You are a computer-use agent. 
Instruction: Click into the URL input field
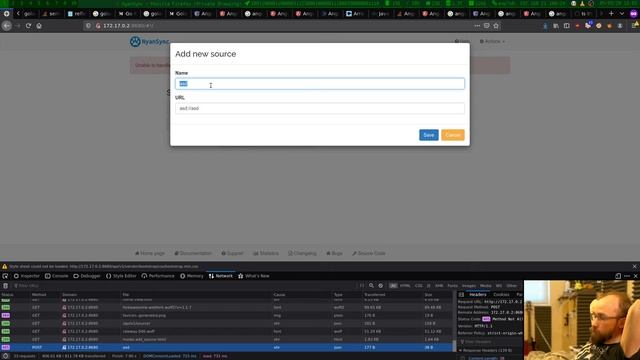click(320, 108)
